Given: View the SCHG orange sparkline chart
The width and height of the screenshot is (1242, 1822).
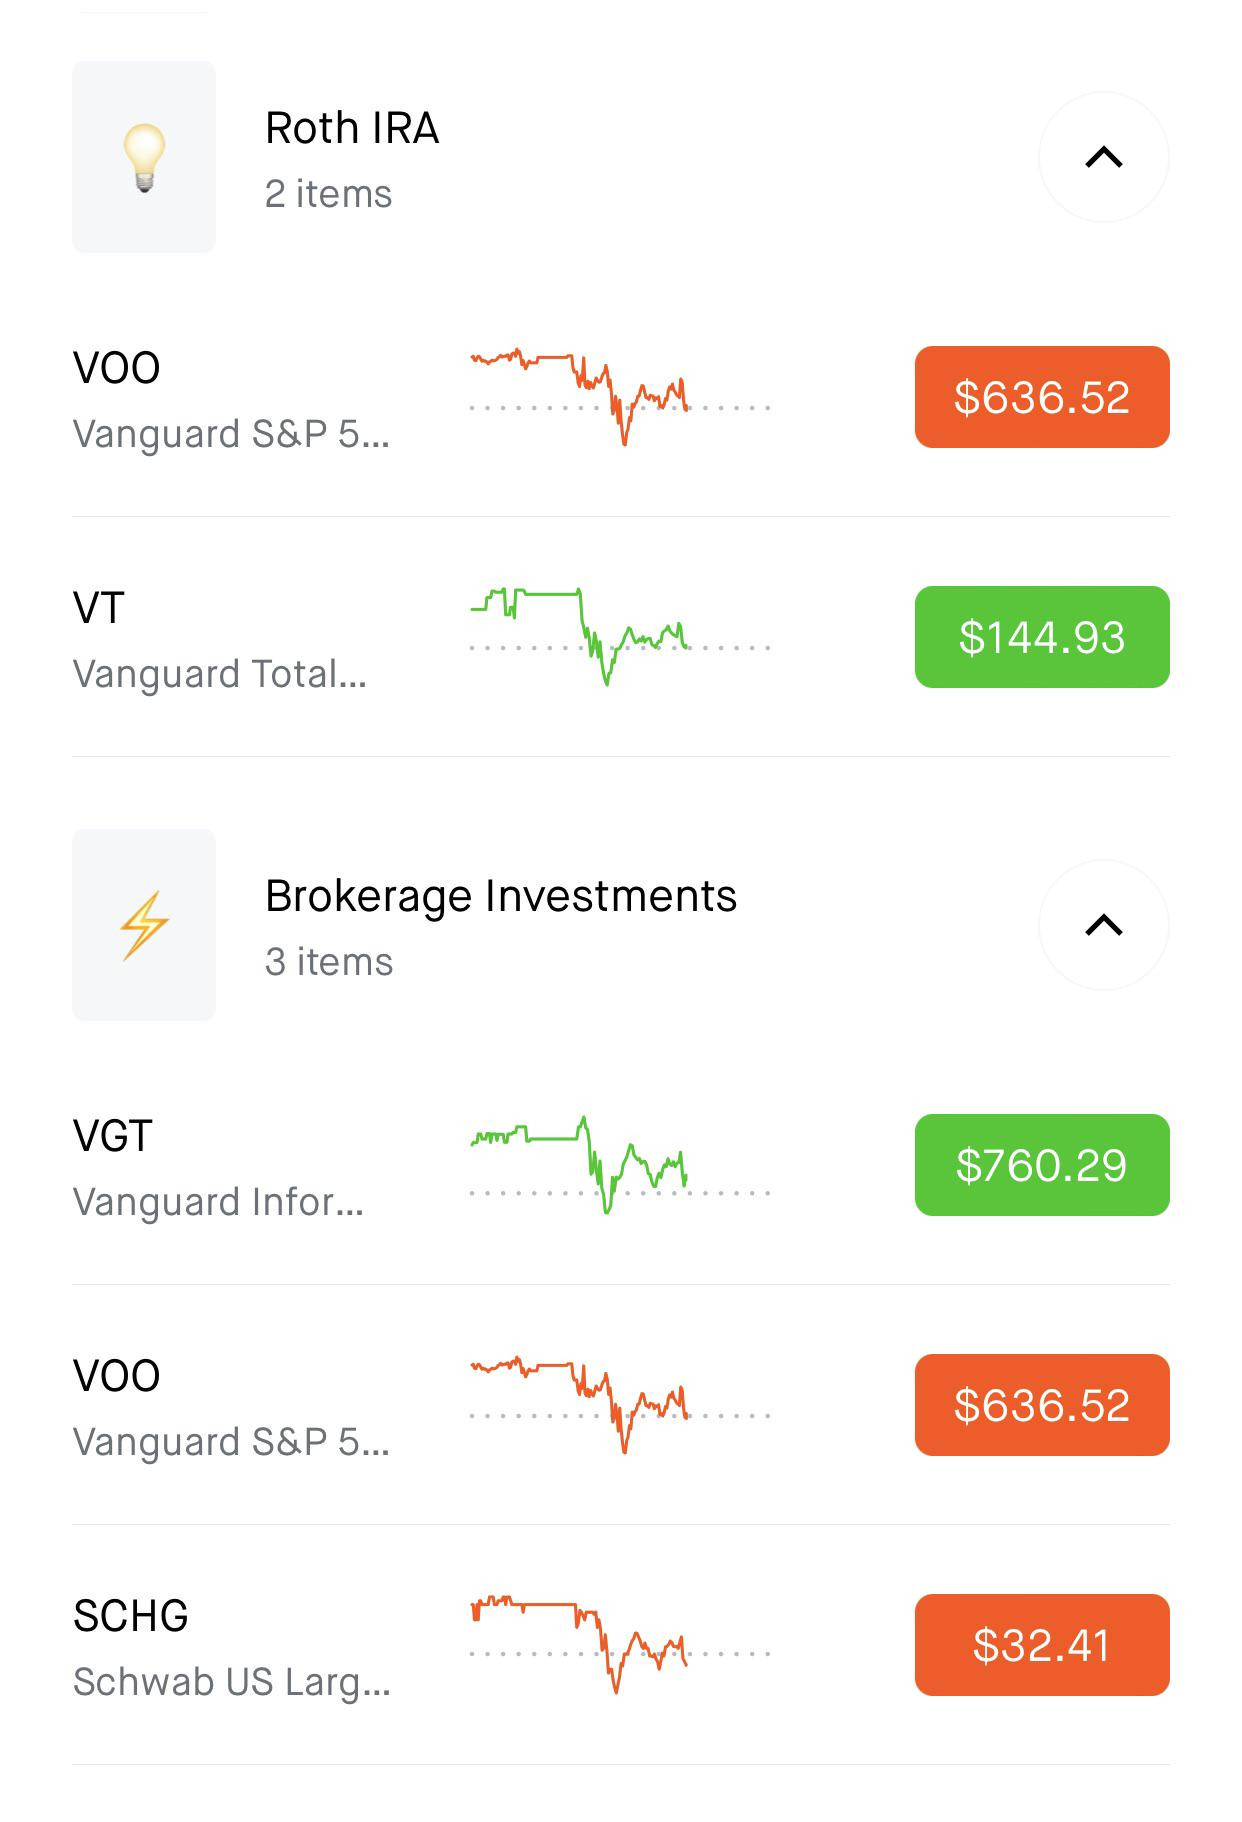Looking at the screenshot, I should [620, 1644].
